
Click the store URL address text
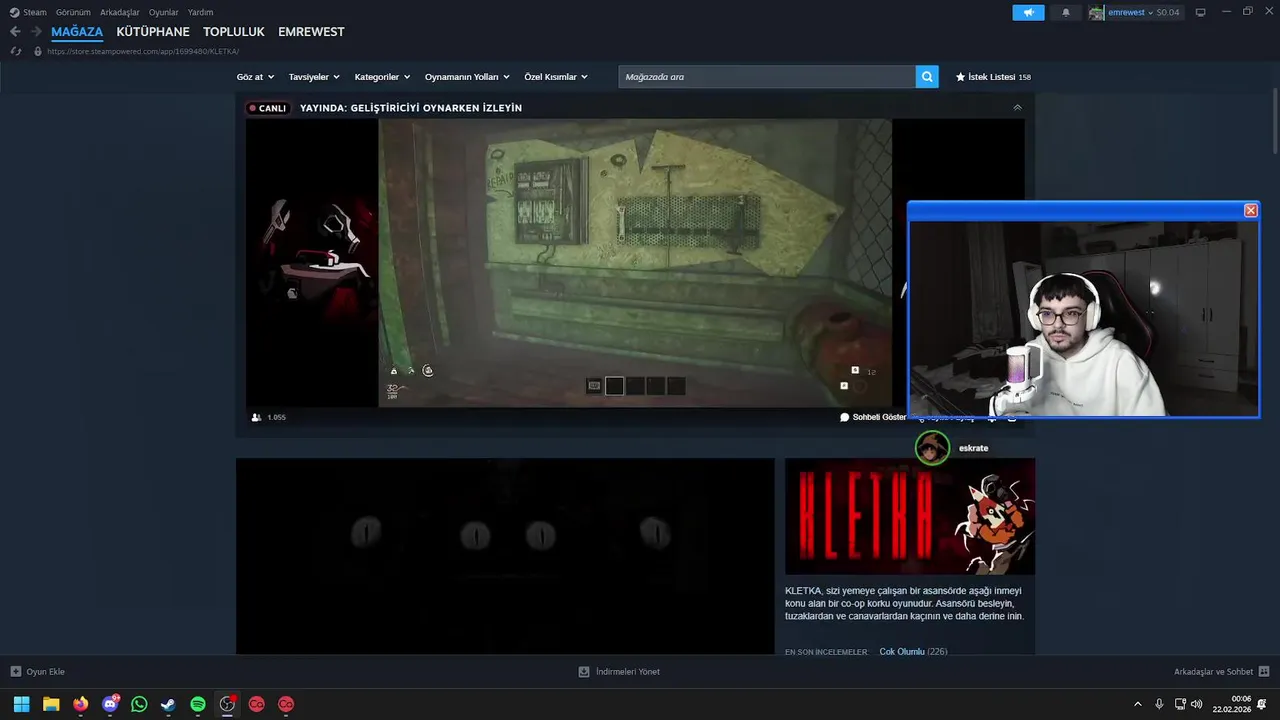(143, 51)
